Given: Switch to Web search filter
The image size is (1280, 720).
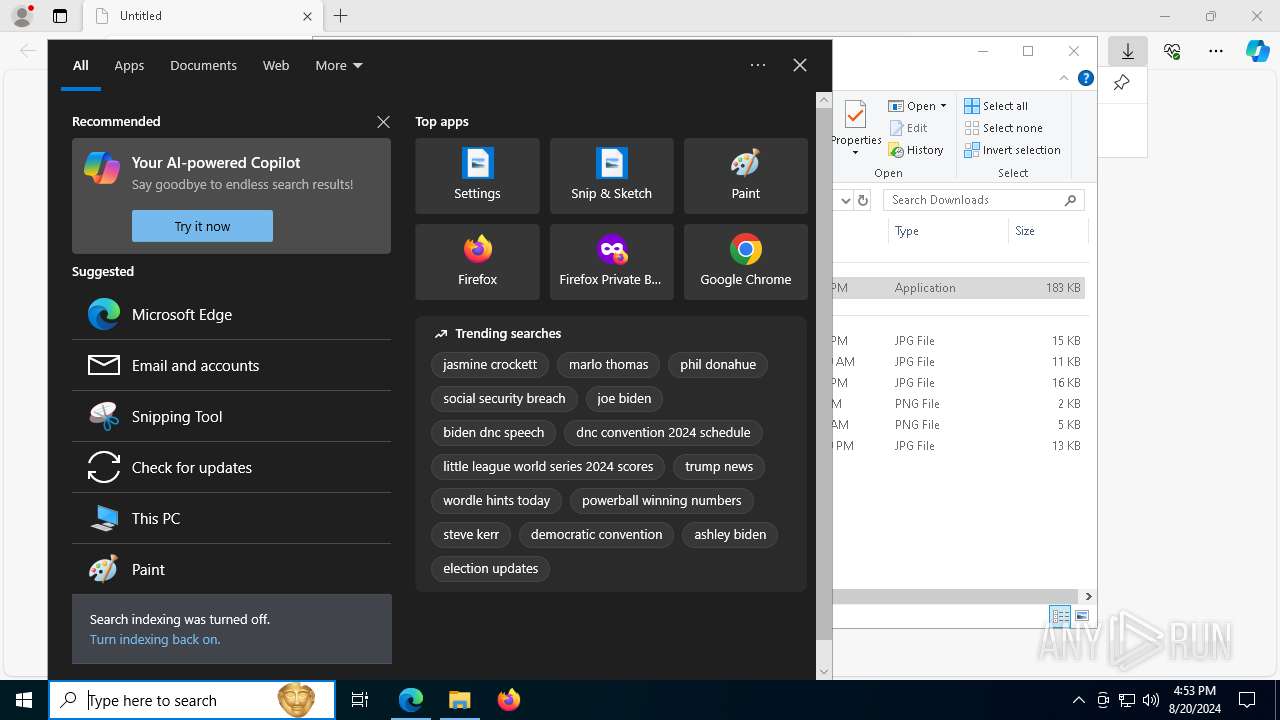Looking at the screenshot, I should 276,65.
